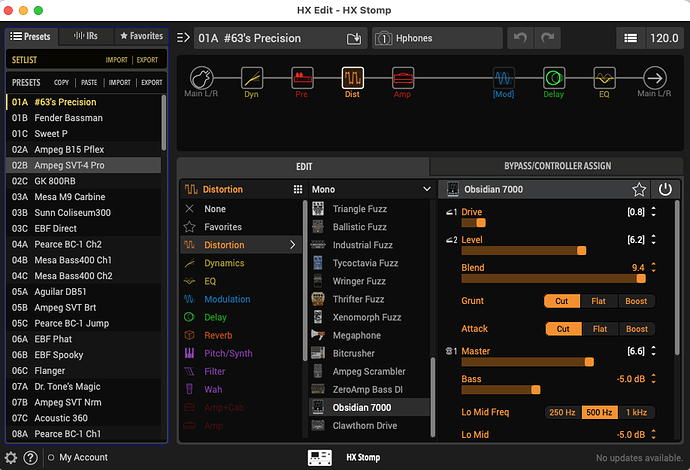Screen dimensions: 690x470
Task: Set Attack to Flat
Action: [x=600, y=329]
